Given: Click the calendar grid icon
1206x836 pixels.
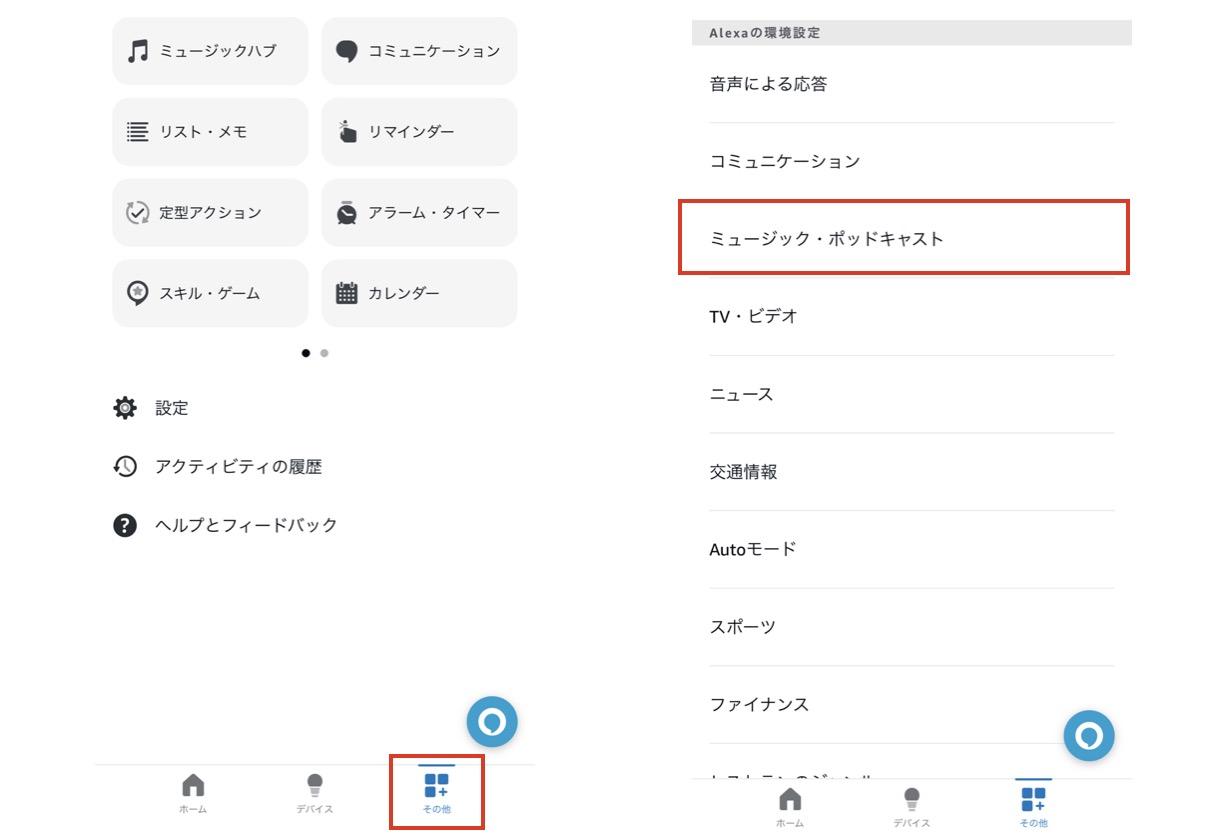Looking at the screenshot, I should [347, 293].
